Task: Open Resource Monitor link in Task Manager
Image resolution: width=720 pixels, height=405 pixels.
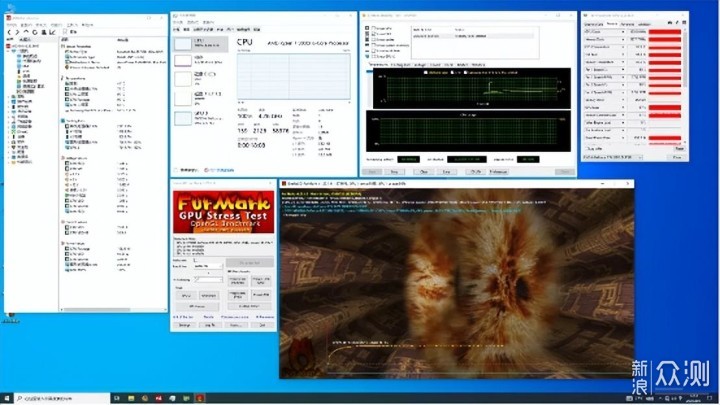Action: click(x=219, y=170)
